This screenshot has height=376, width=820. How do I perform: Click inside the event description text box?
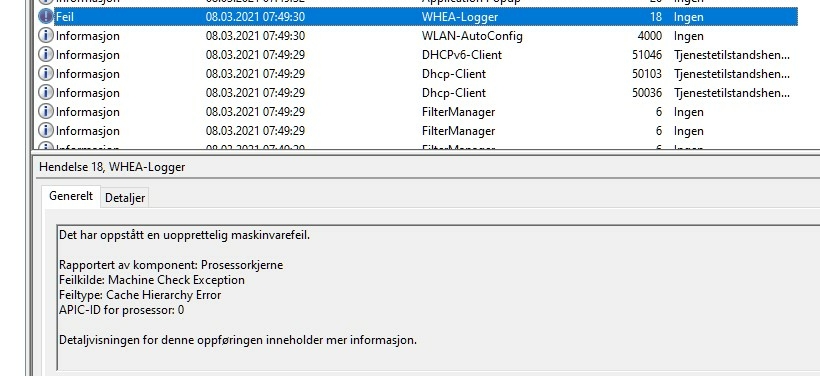(438, 298)
